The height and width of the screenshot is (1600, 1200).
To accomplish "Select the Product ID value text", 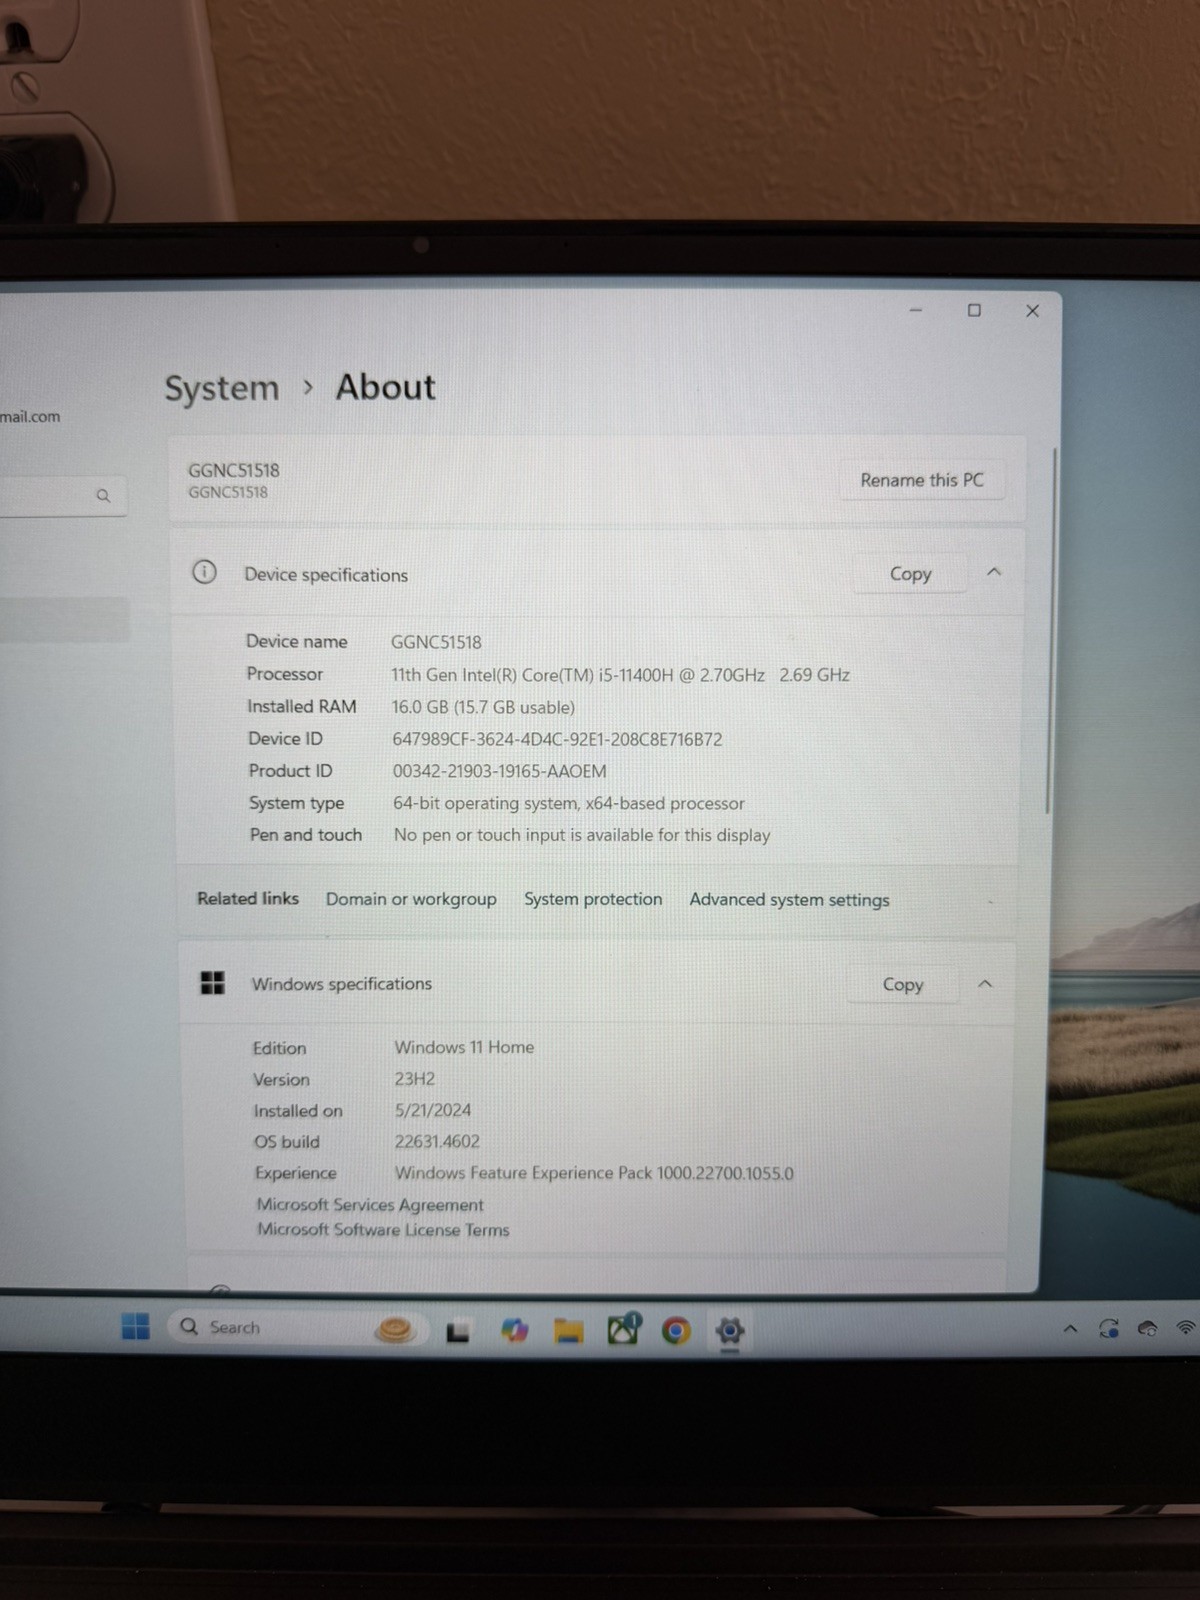I will 499,772.
